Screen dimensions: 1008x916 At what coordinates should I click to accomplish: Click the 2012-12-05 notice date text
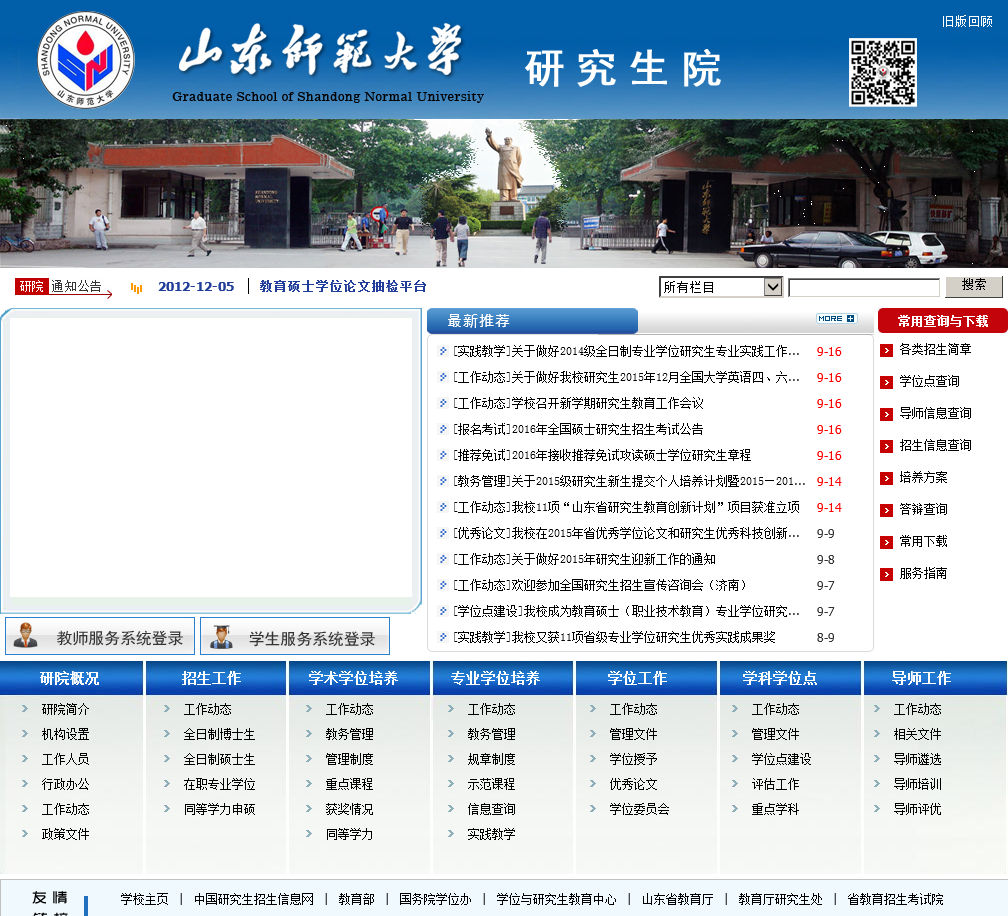pyautogui.click(x=196, y=286)
